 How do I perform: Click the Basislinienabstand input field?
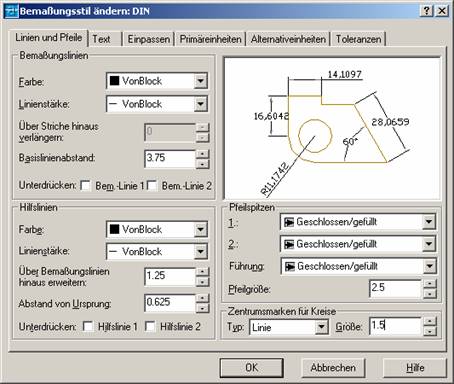click(x=170, y=158)
